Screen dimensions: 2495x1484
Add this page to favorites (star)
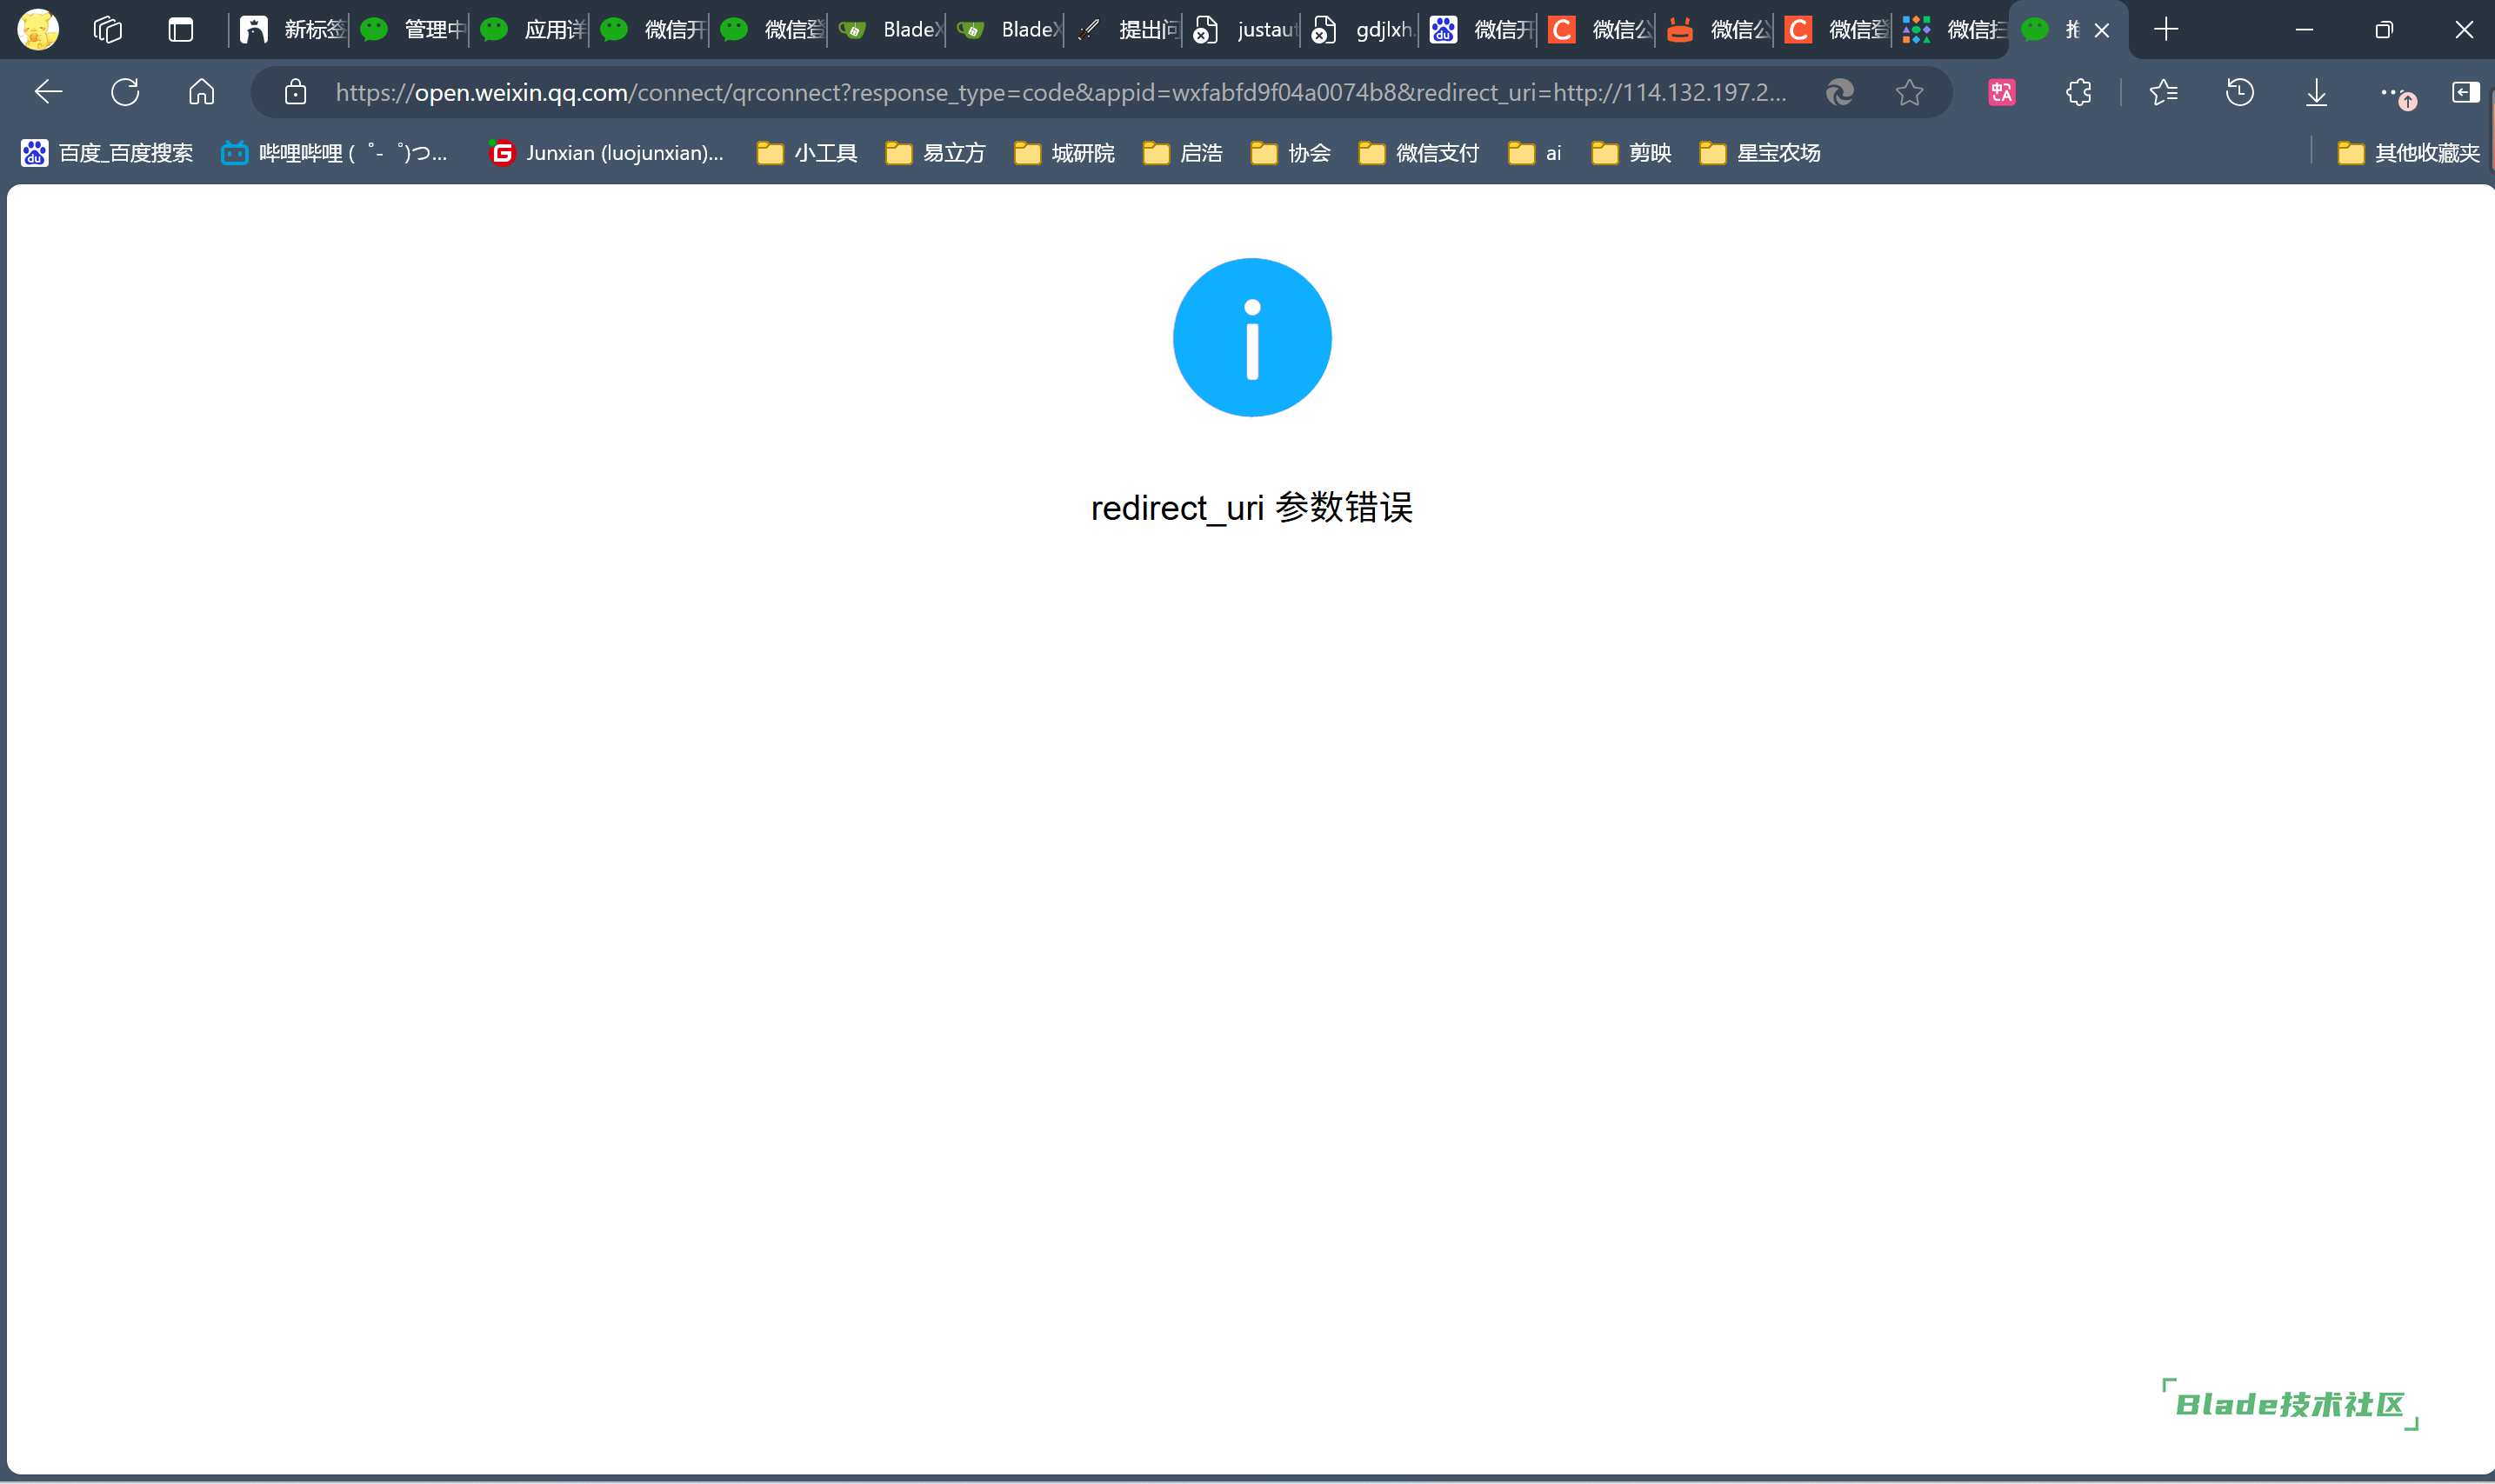click(x=1909, y=92)
